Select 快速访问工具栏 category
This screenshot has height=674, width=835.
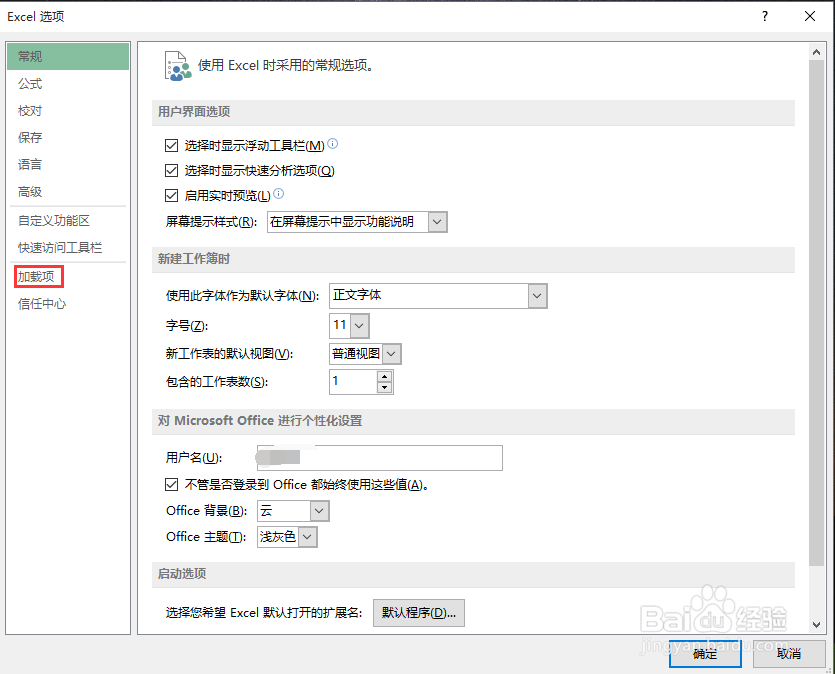68,248
